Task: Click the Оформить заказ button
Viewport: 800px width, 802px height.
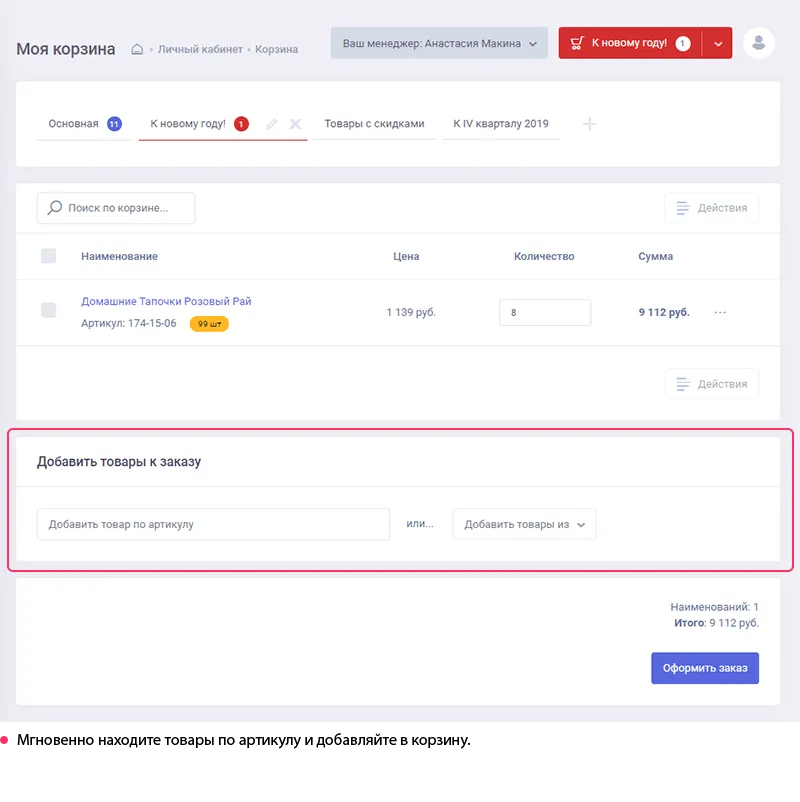Action: (704, 668)
